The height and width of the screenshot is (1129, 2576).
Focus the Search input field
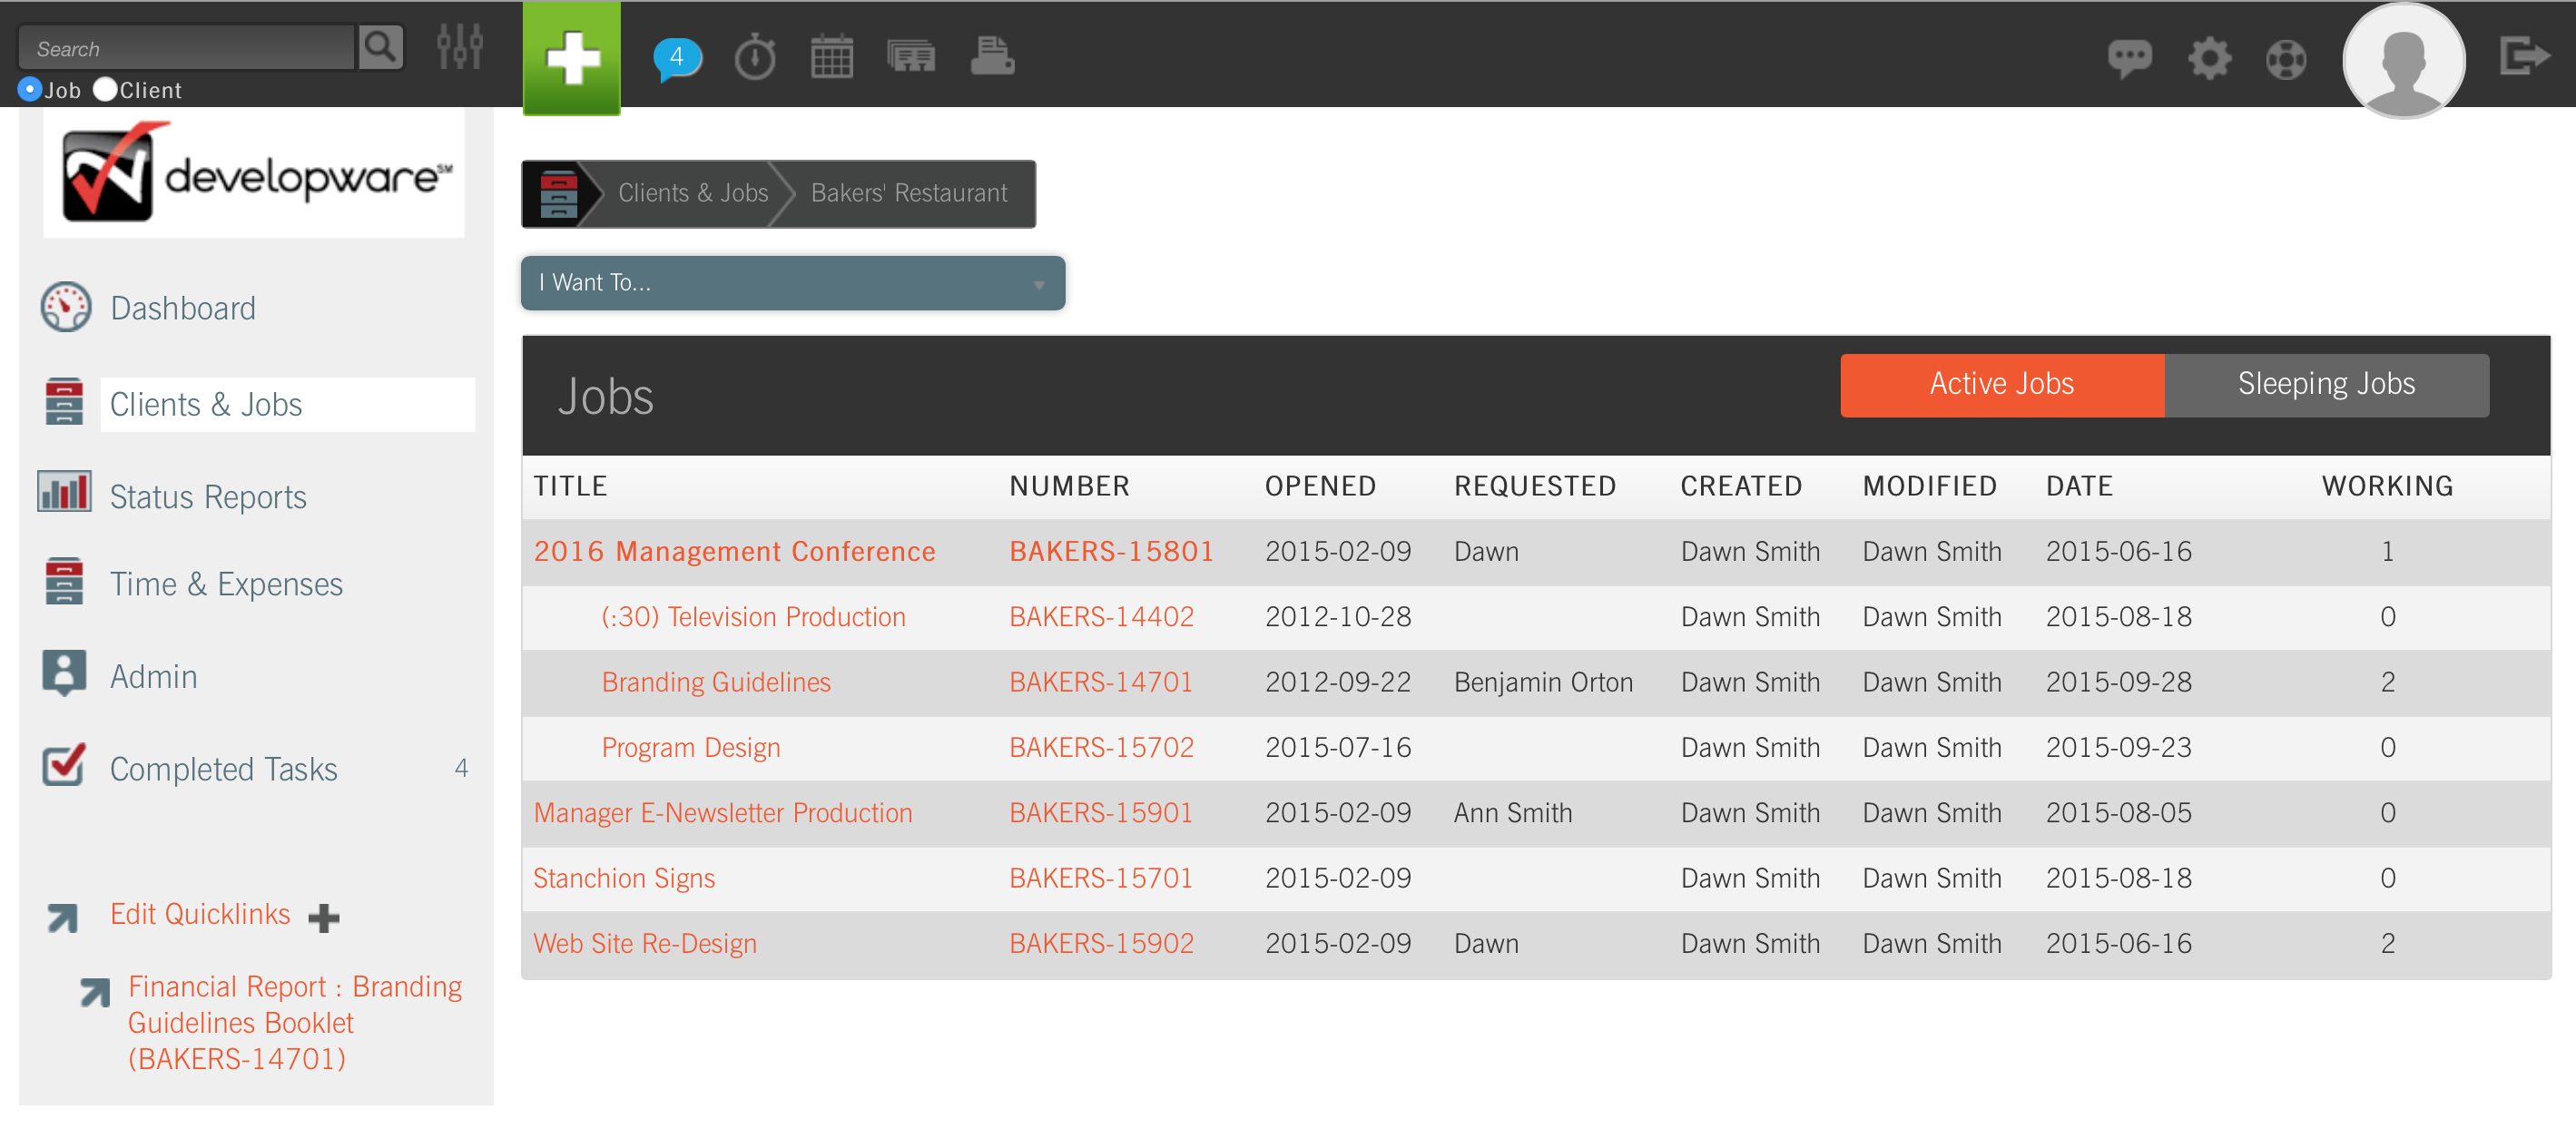tap(187, 48)
